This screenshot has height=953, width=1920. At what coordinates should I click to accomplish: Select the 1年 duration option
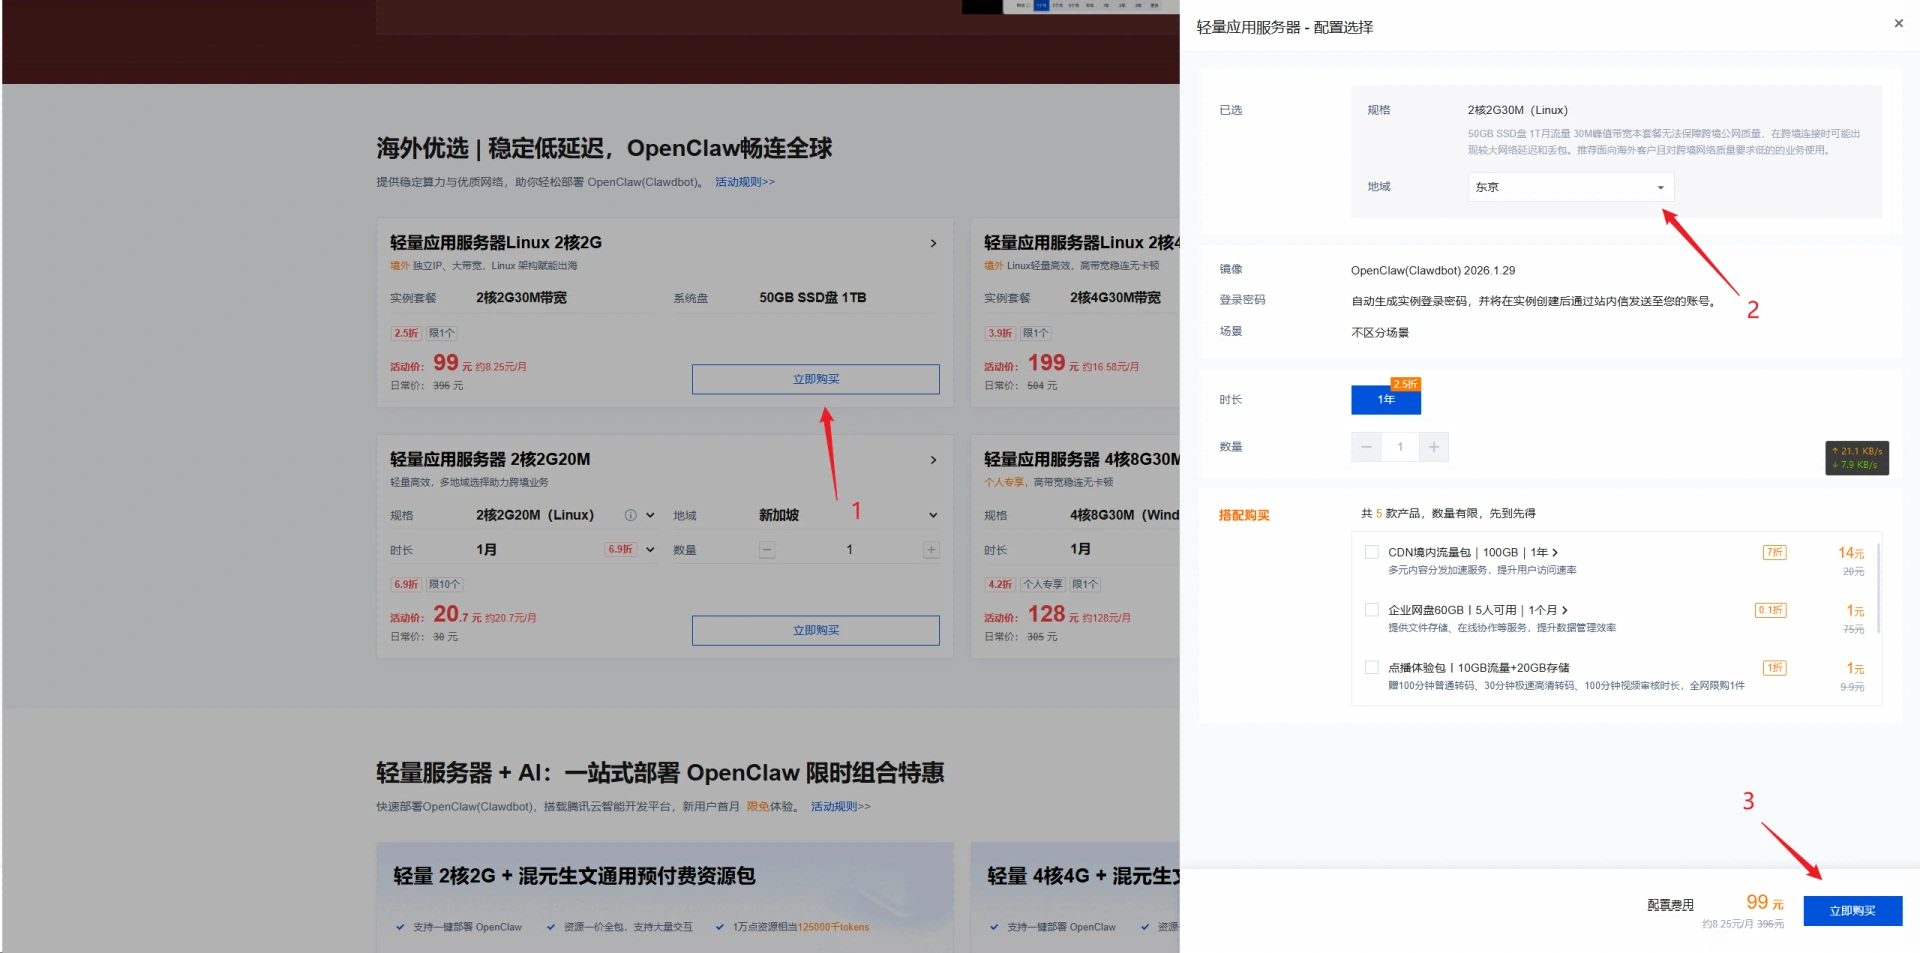coord(1385,399)
